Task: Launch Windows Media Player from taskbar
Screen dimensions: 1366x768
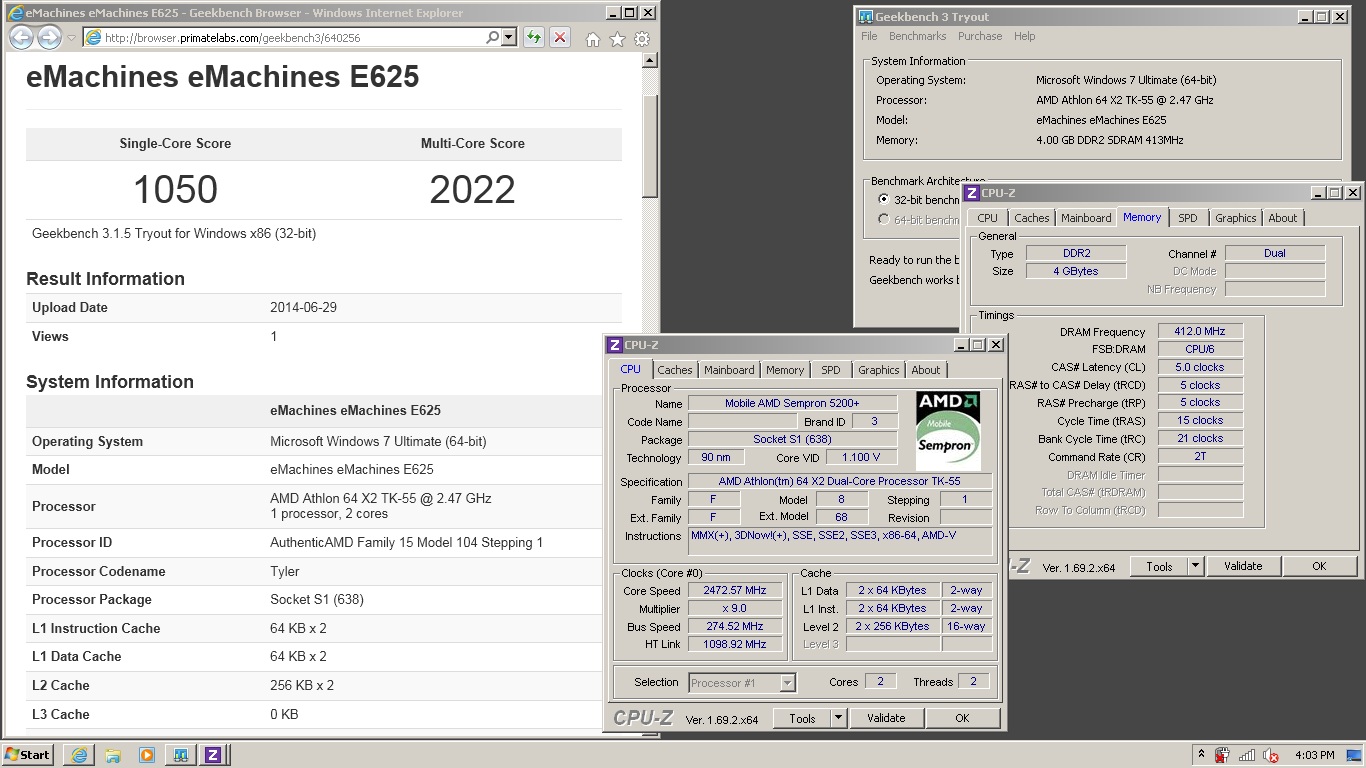Action: tap(147, 755)
